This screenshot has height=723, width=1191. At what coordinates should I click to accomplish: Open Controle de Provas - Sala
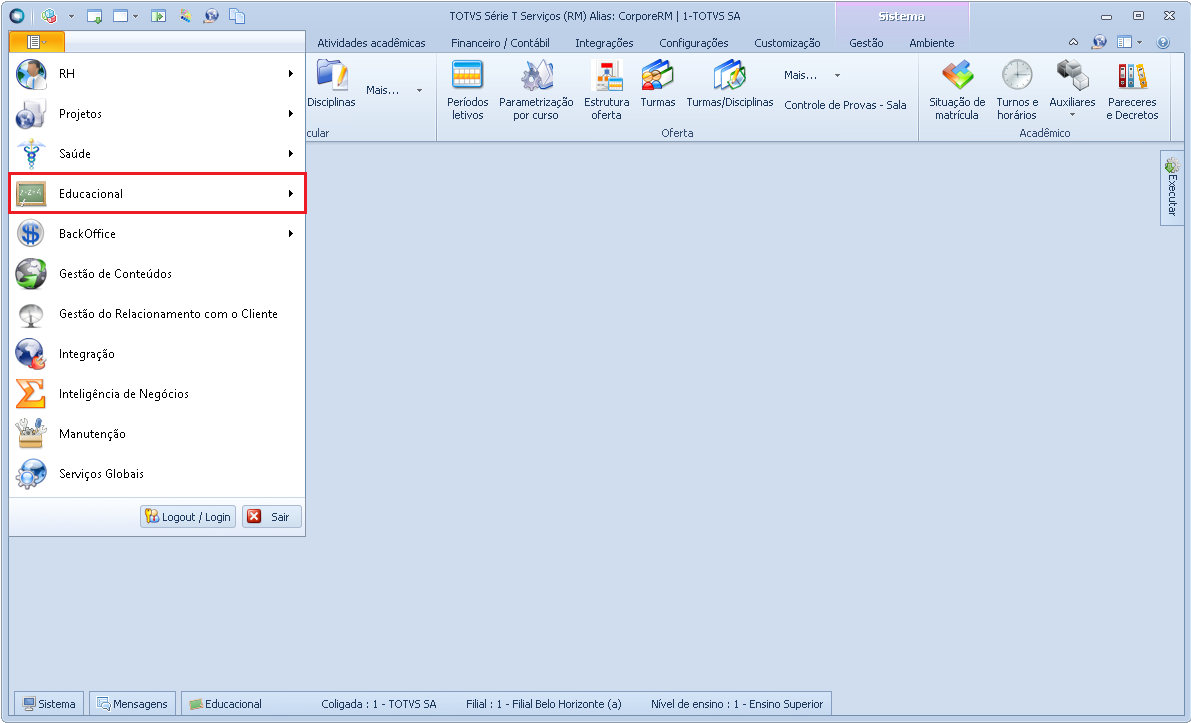[x=845, y=106]
